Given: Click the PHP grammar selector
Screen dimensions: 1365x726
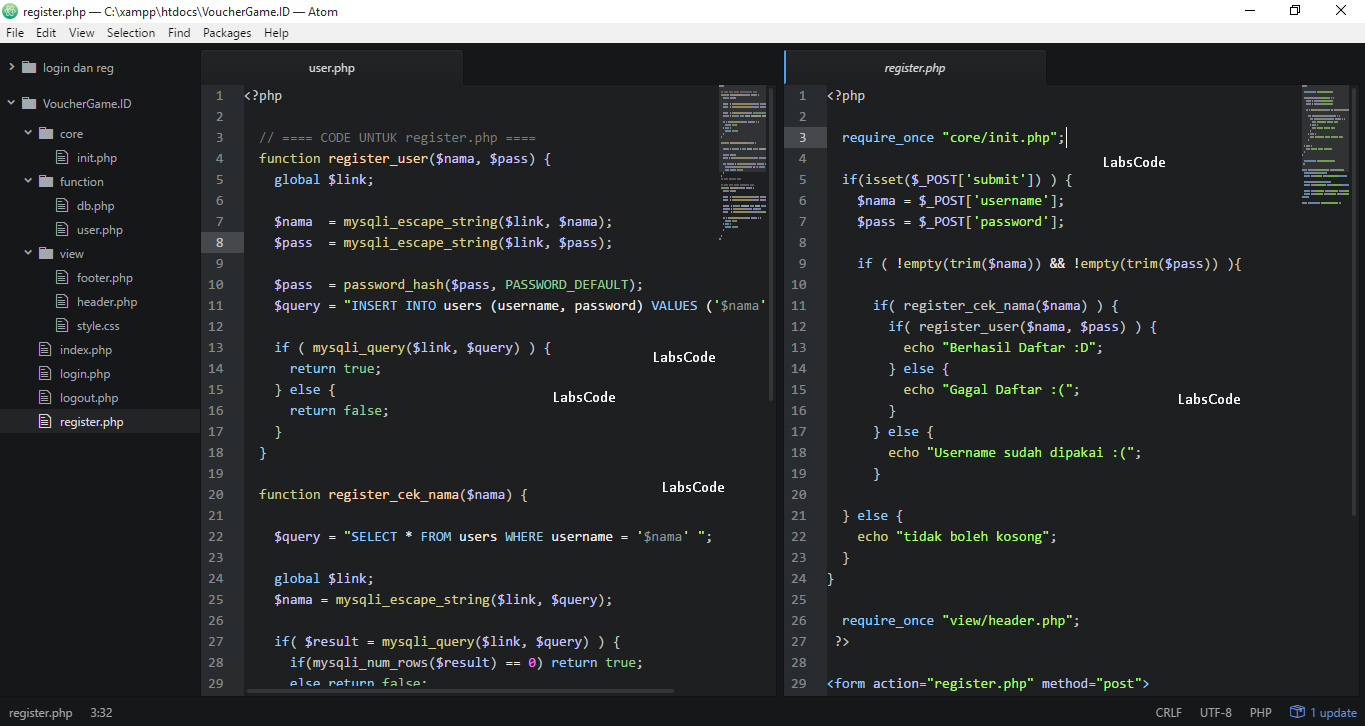Looking at the screenshot, I should [1261, 712].
